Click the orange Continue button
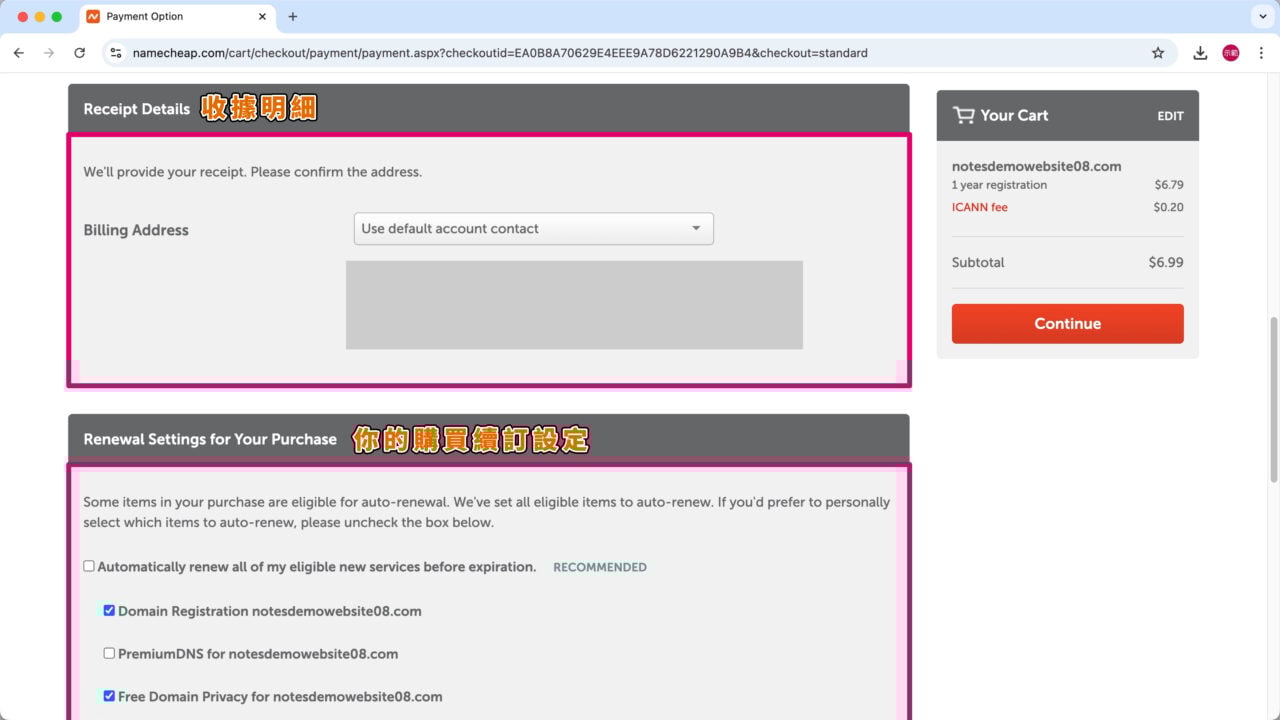1280x720 pixels. (x=1067, y=324)
